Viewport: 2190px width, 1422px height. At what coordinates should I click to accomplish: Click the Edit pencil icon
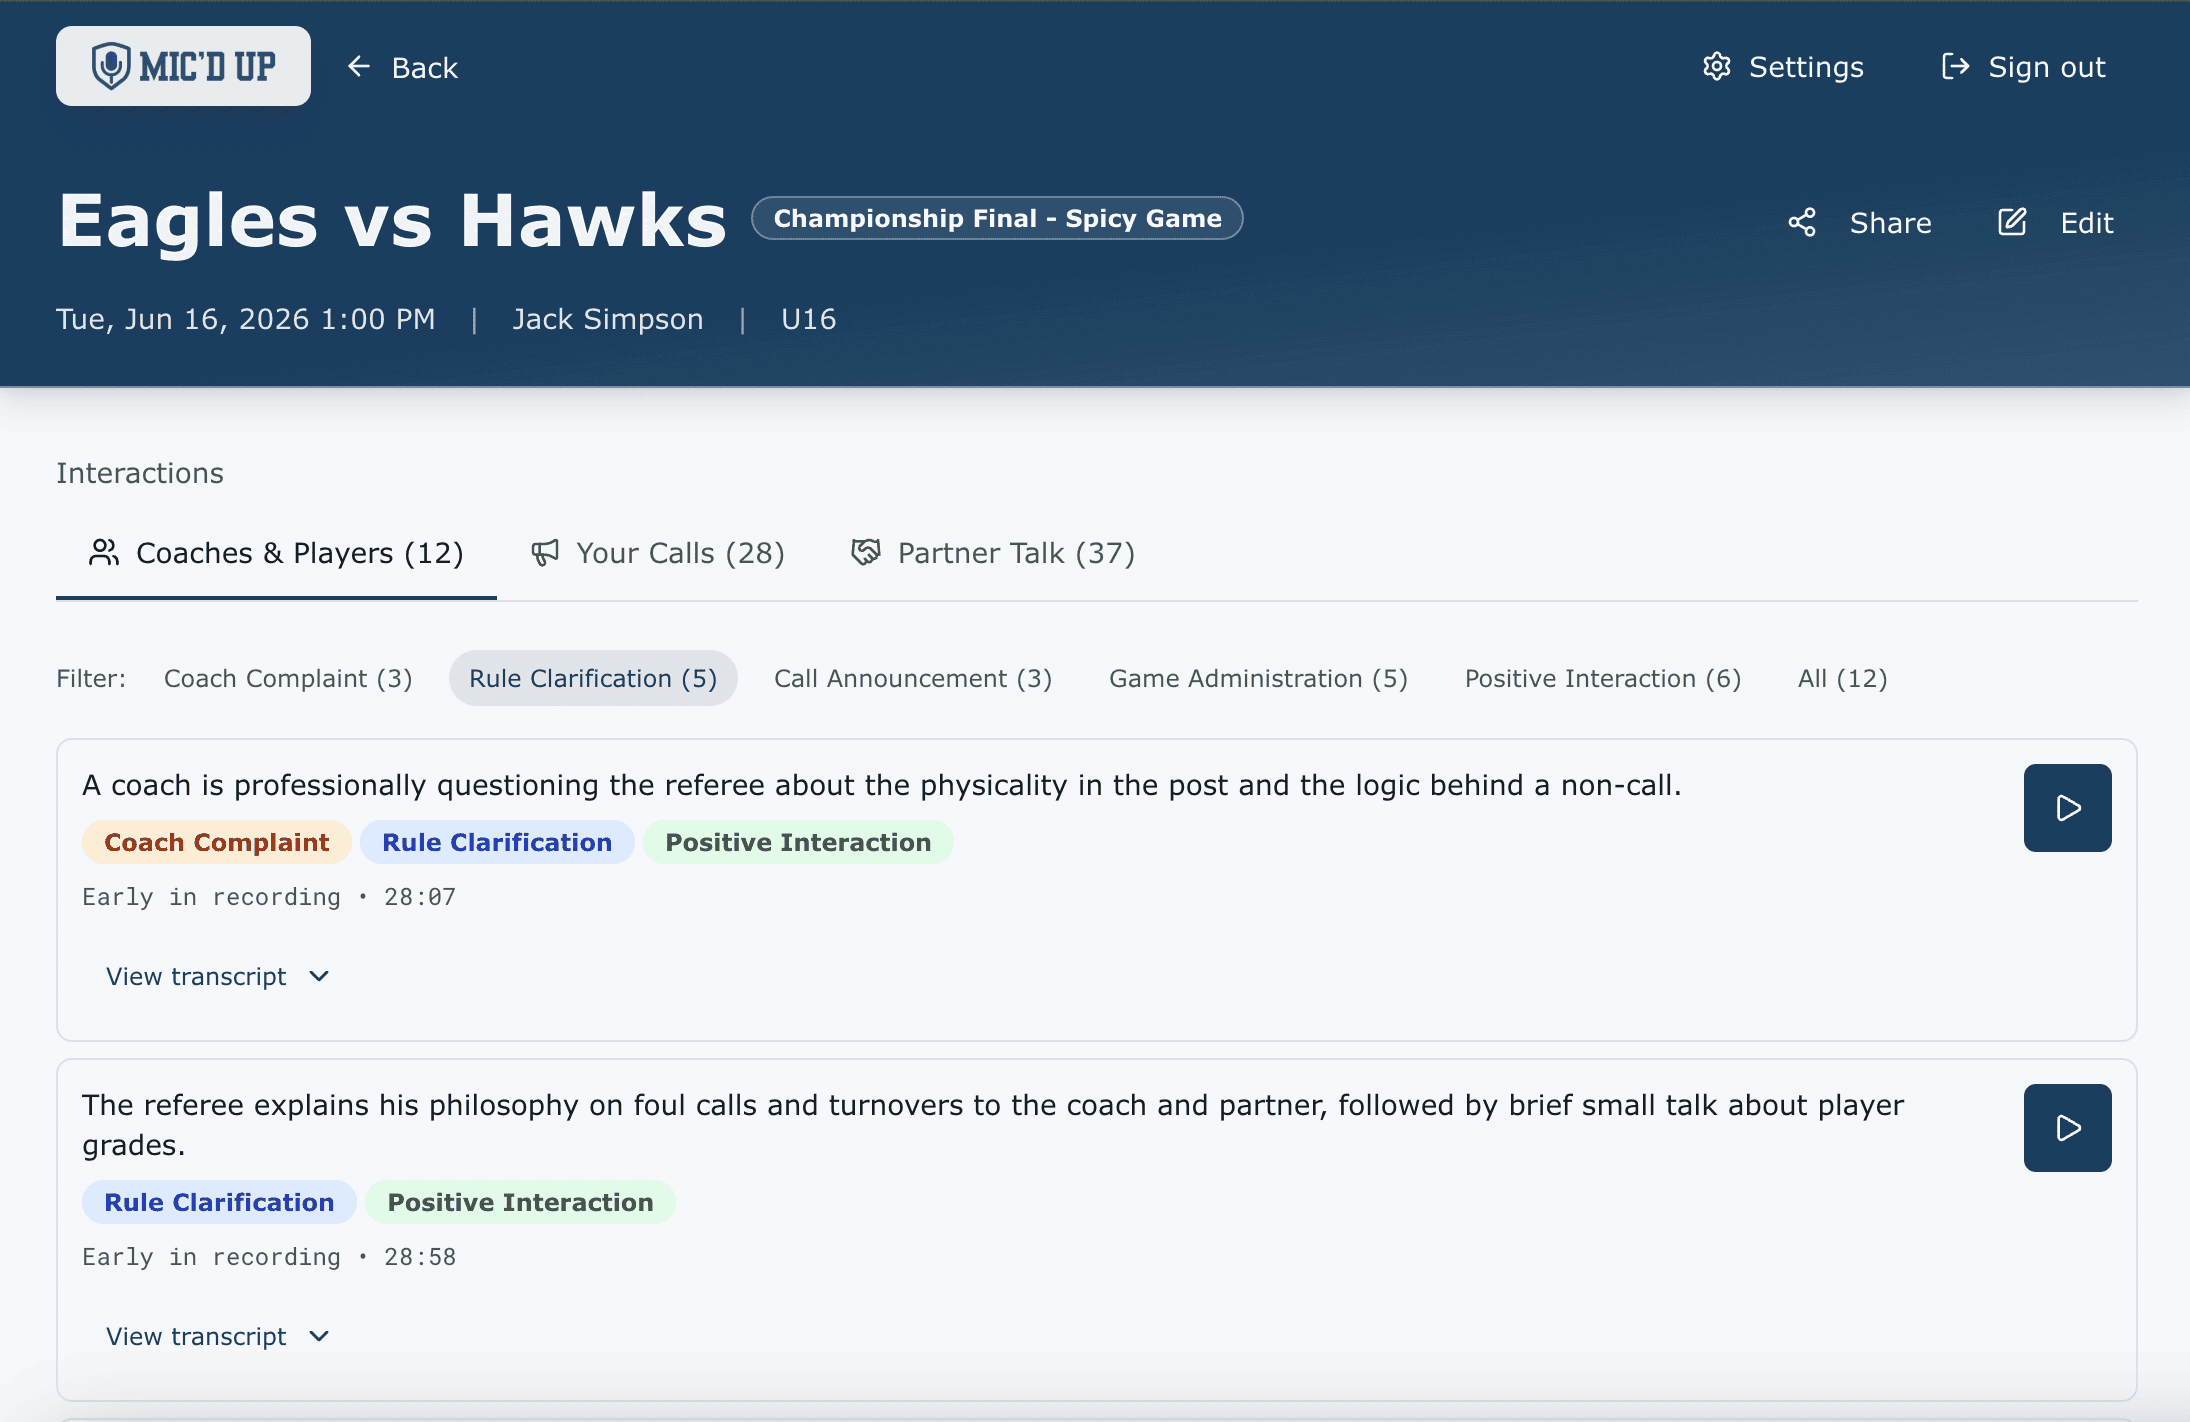point(2012,222)
